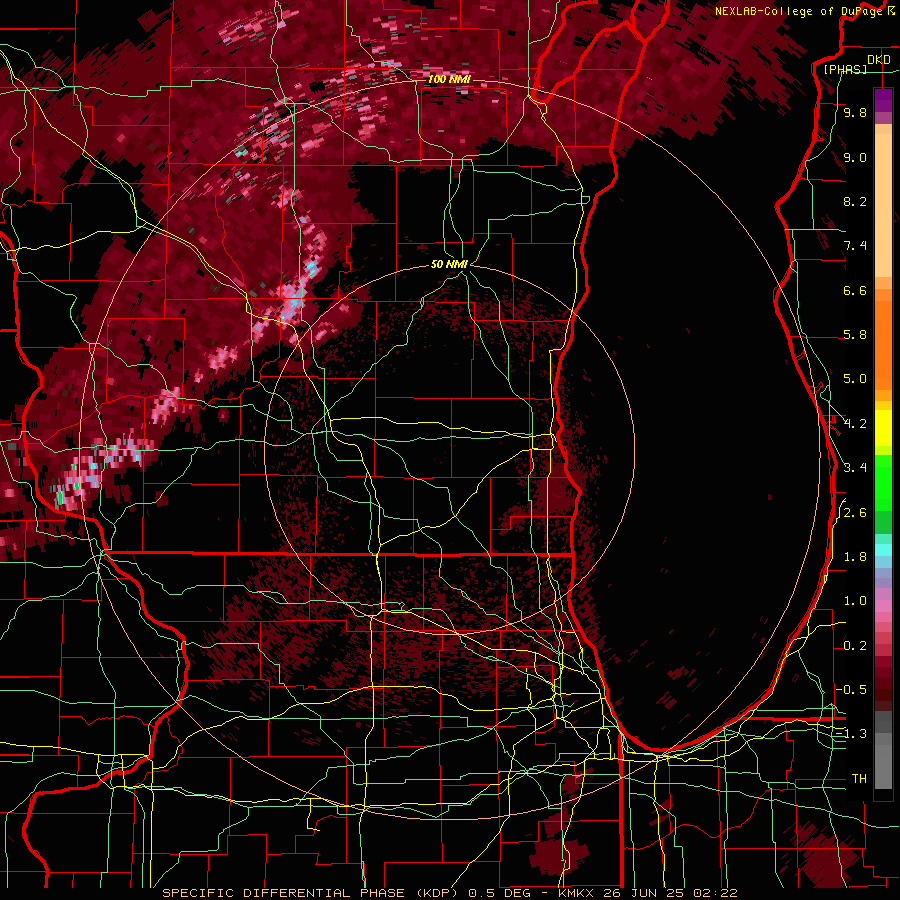Click the SPECIFIC DIFFERENTIAL PHASE (KDP) caption
This screenshot has width=900, height=900.
coord(312,893)
